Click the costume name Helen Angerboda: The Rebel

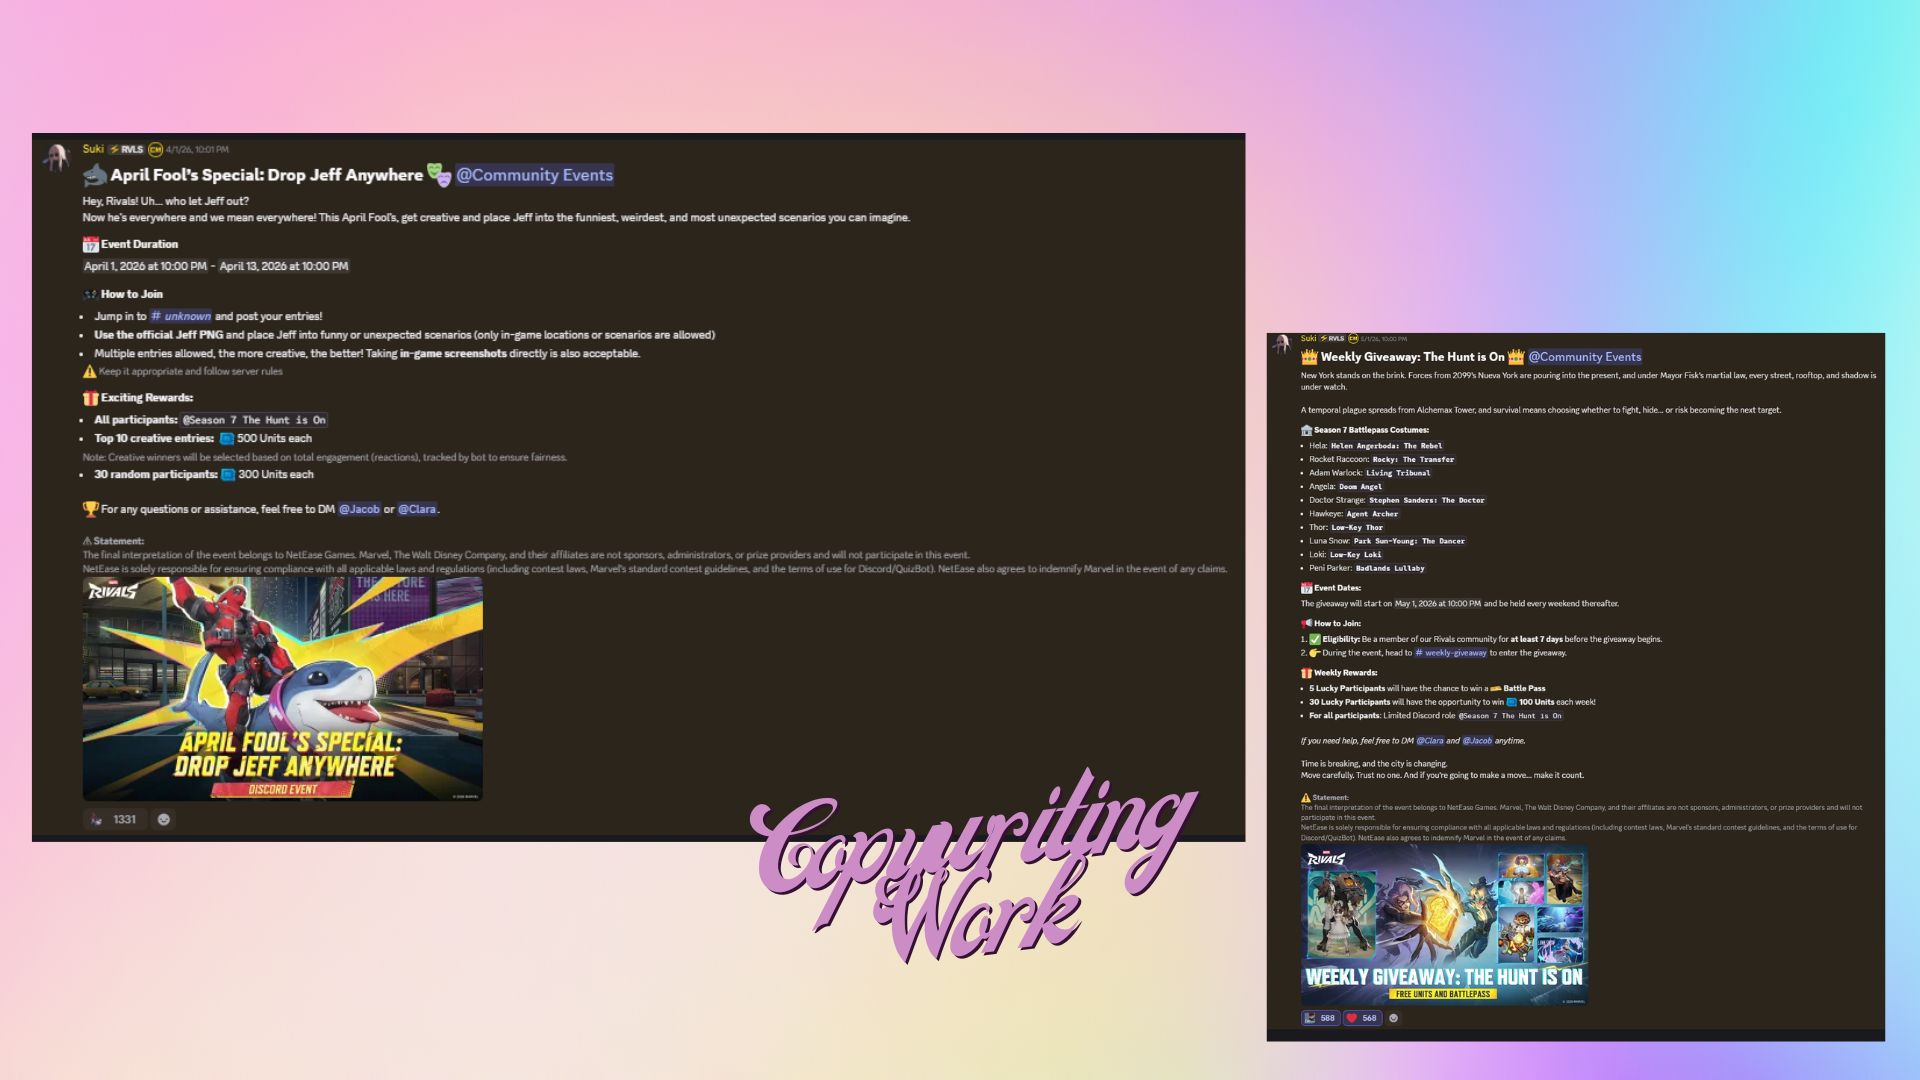tap(1386, 446)
